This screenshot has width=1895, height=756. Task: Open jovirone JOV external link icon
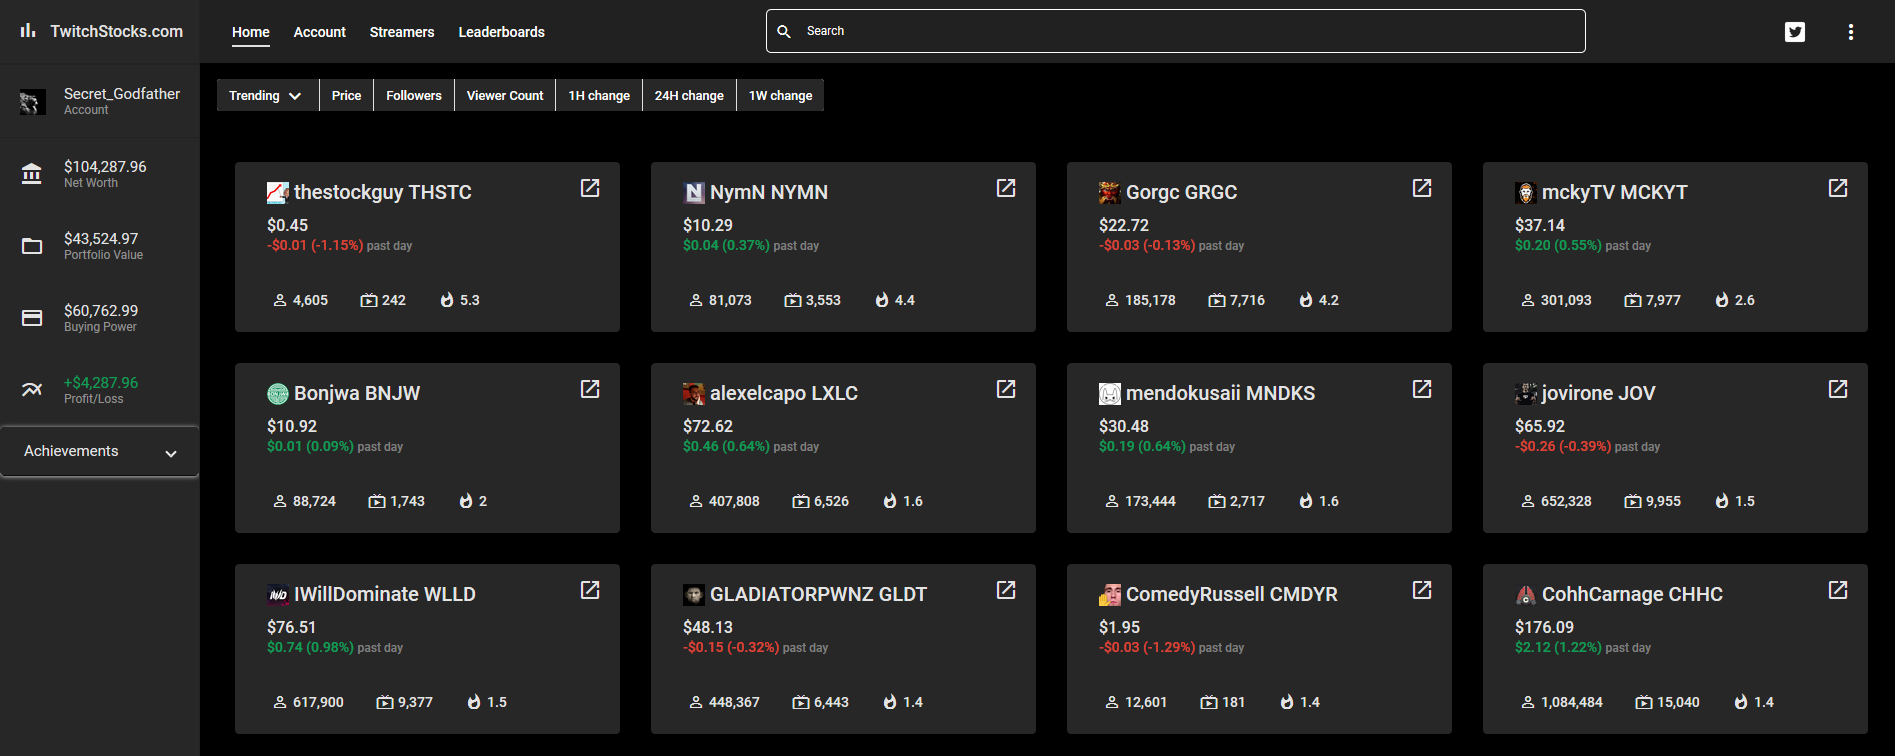[1838, 389]
